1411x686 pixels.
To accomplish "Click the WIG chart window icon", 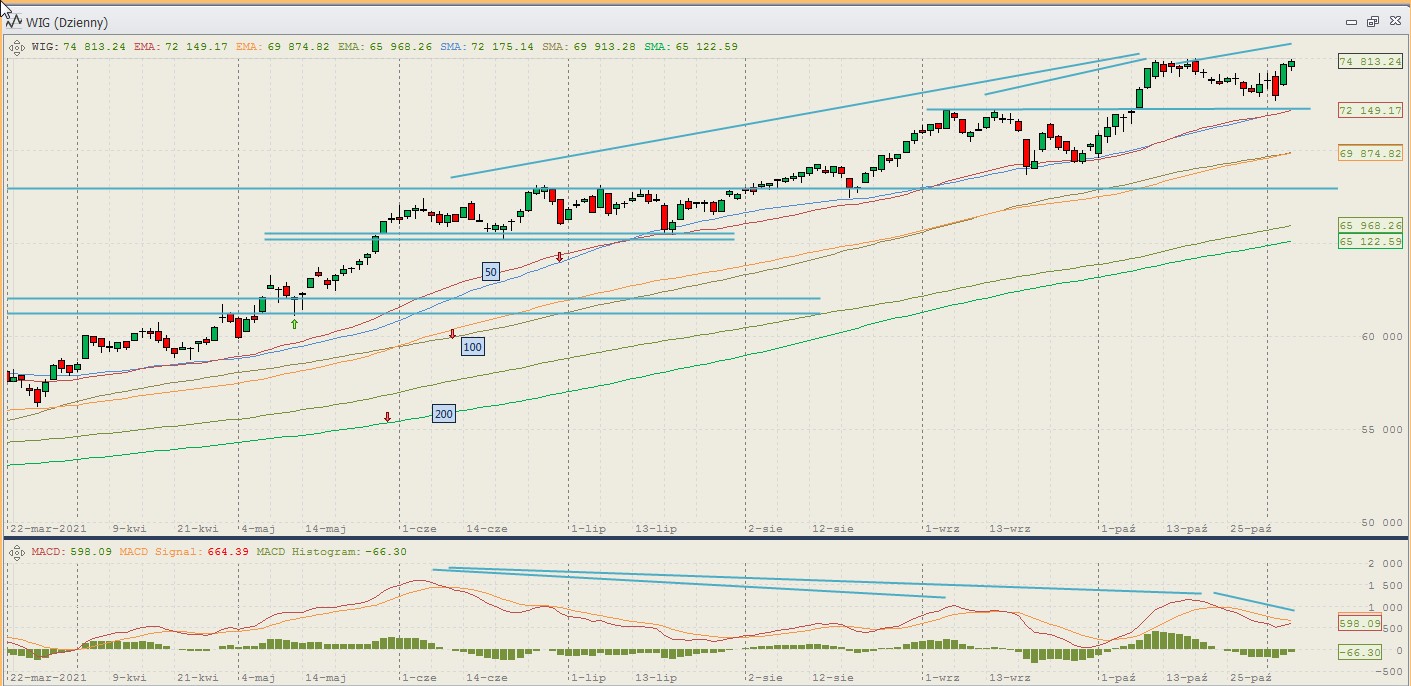I will (x=14, y=22).
